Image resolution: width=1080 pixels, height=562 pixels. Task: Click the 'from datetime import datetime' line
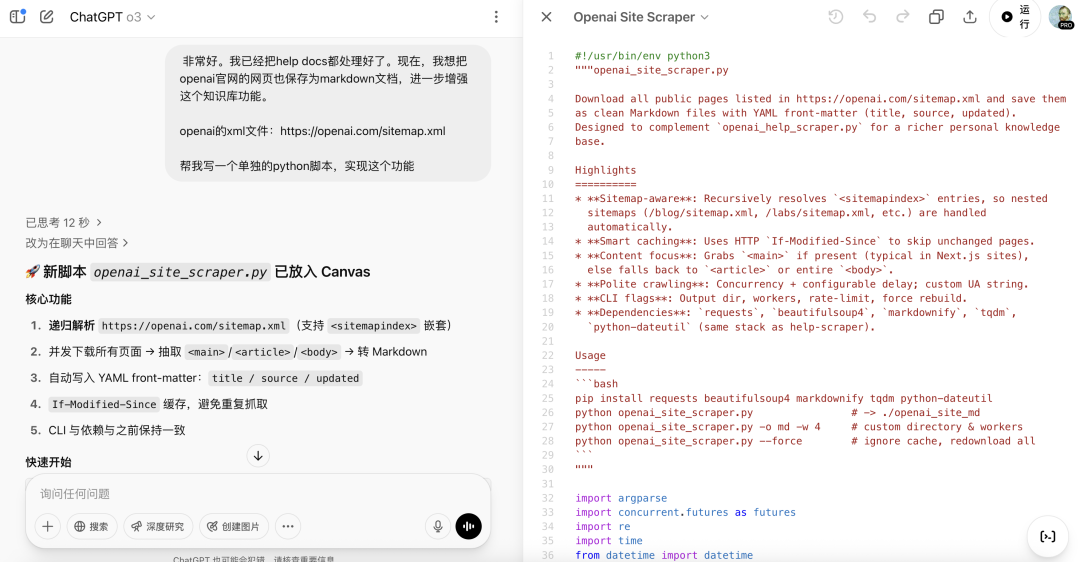pyautogui.click(x=664, y=555)
